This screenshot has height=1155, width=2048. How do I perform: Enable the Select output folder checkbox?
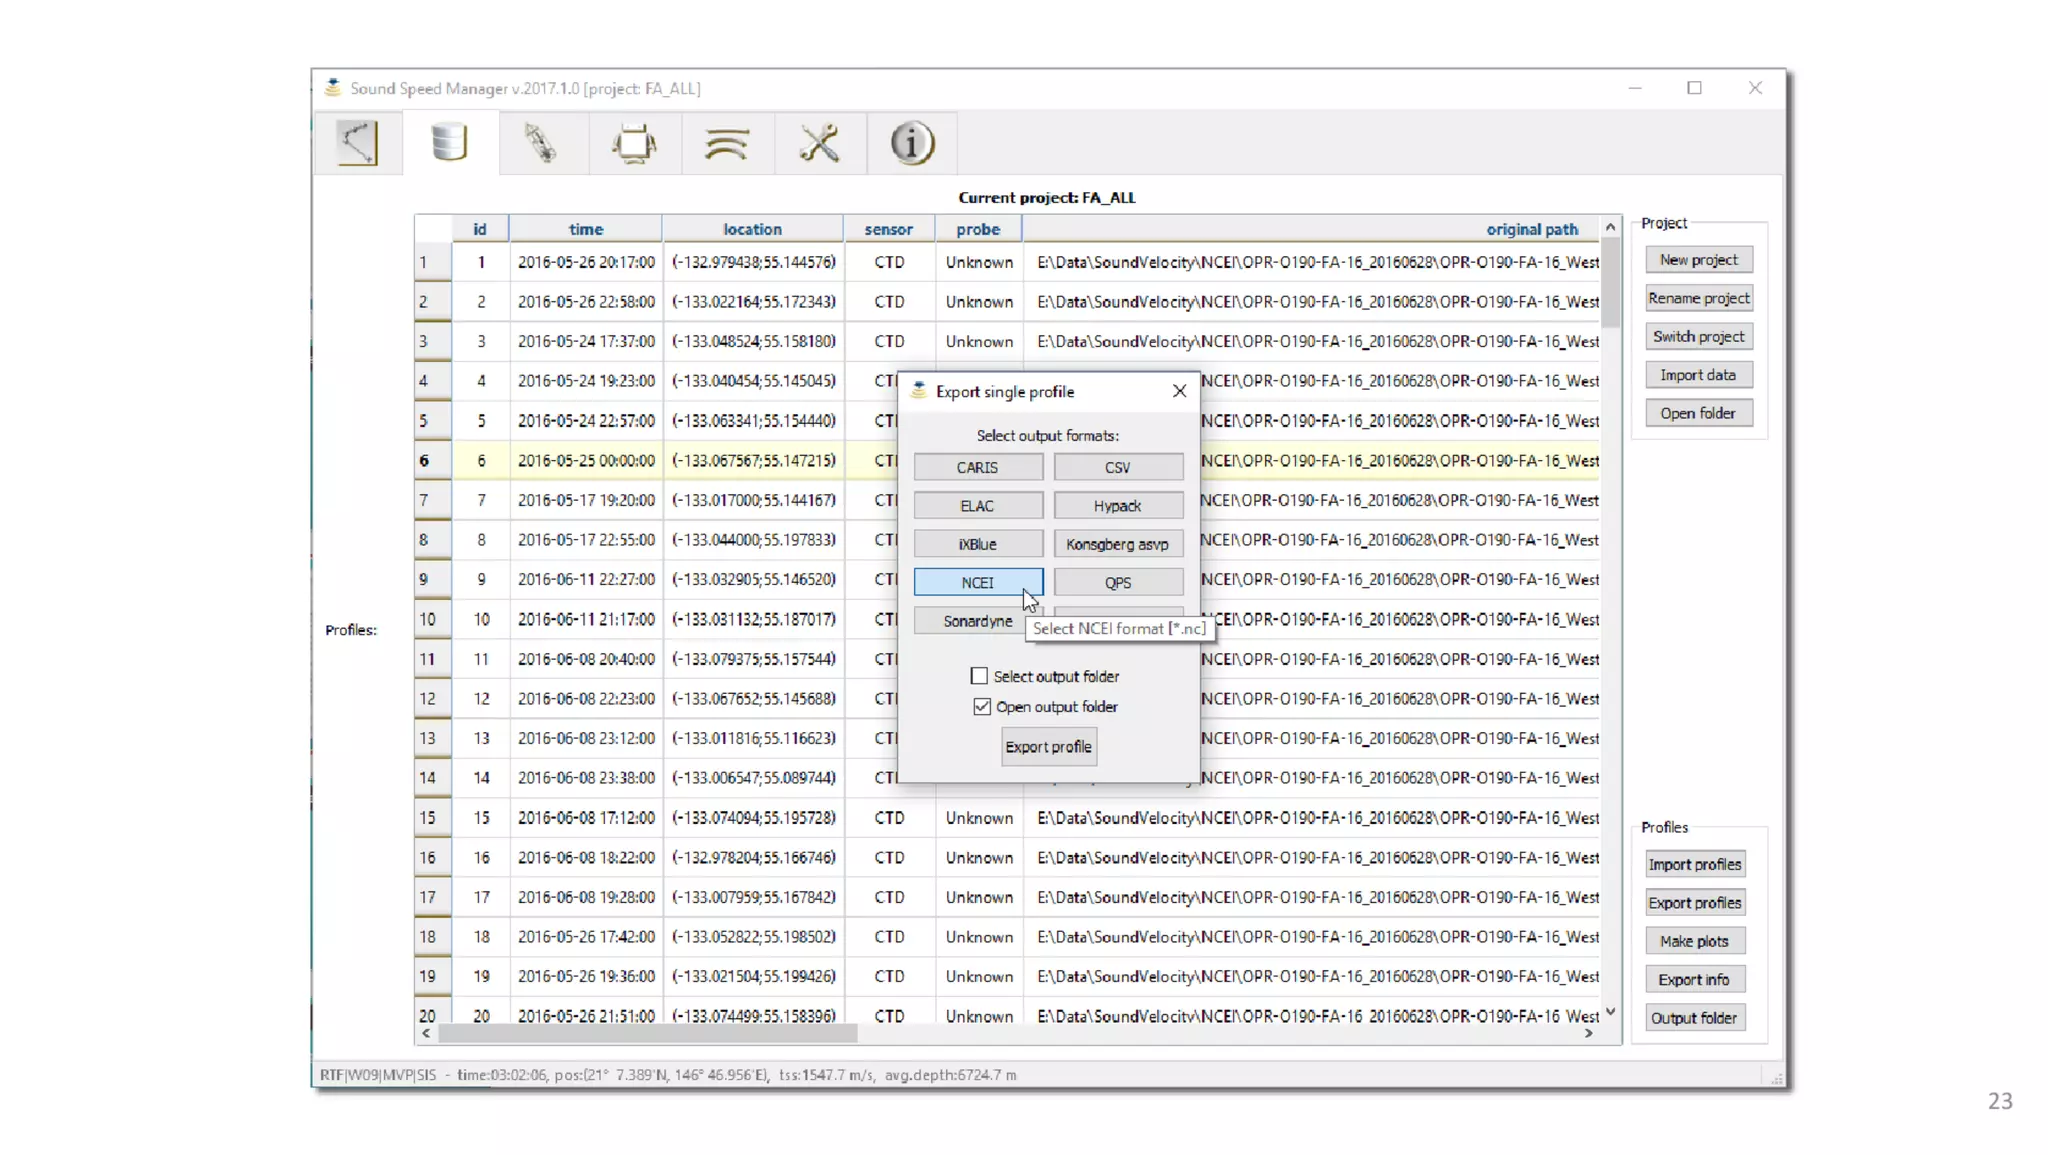(x=979, y=676)
